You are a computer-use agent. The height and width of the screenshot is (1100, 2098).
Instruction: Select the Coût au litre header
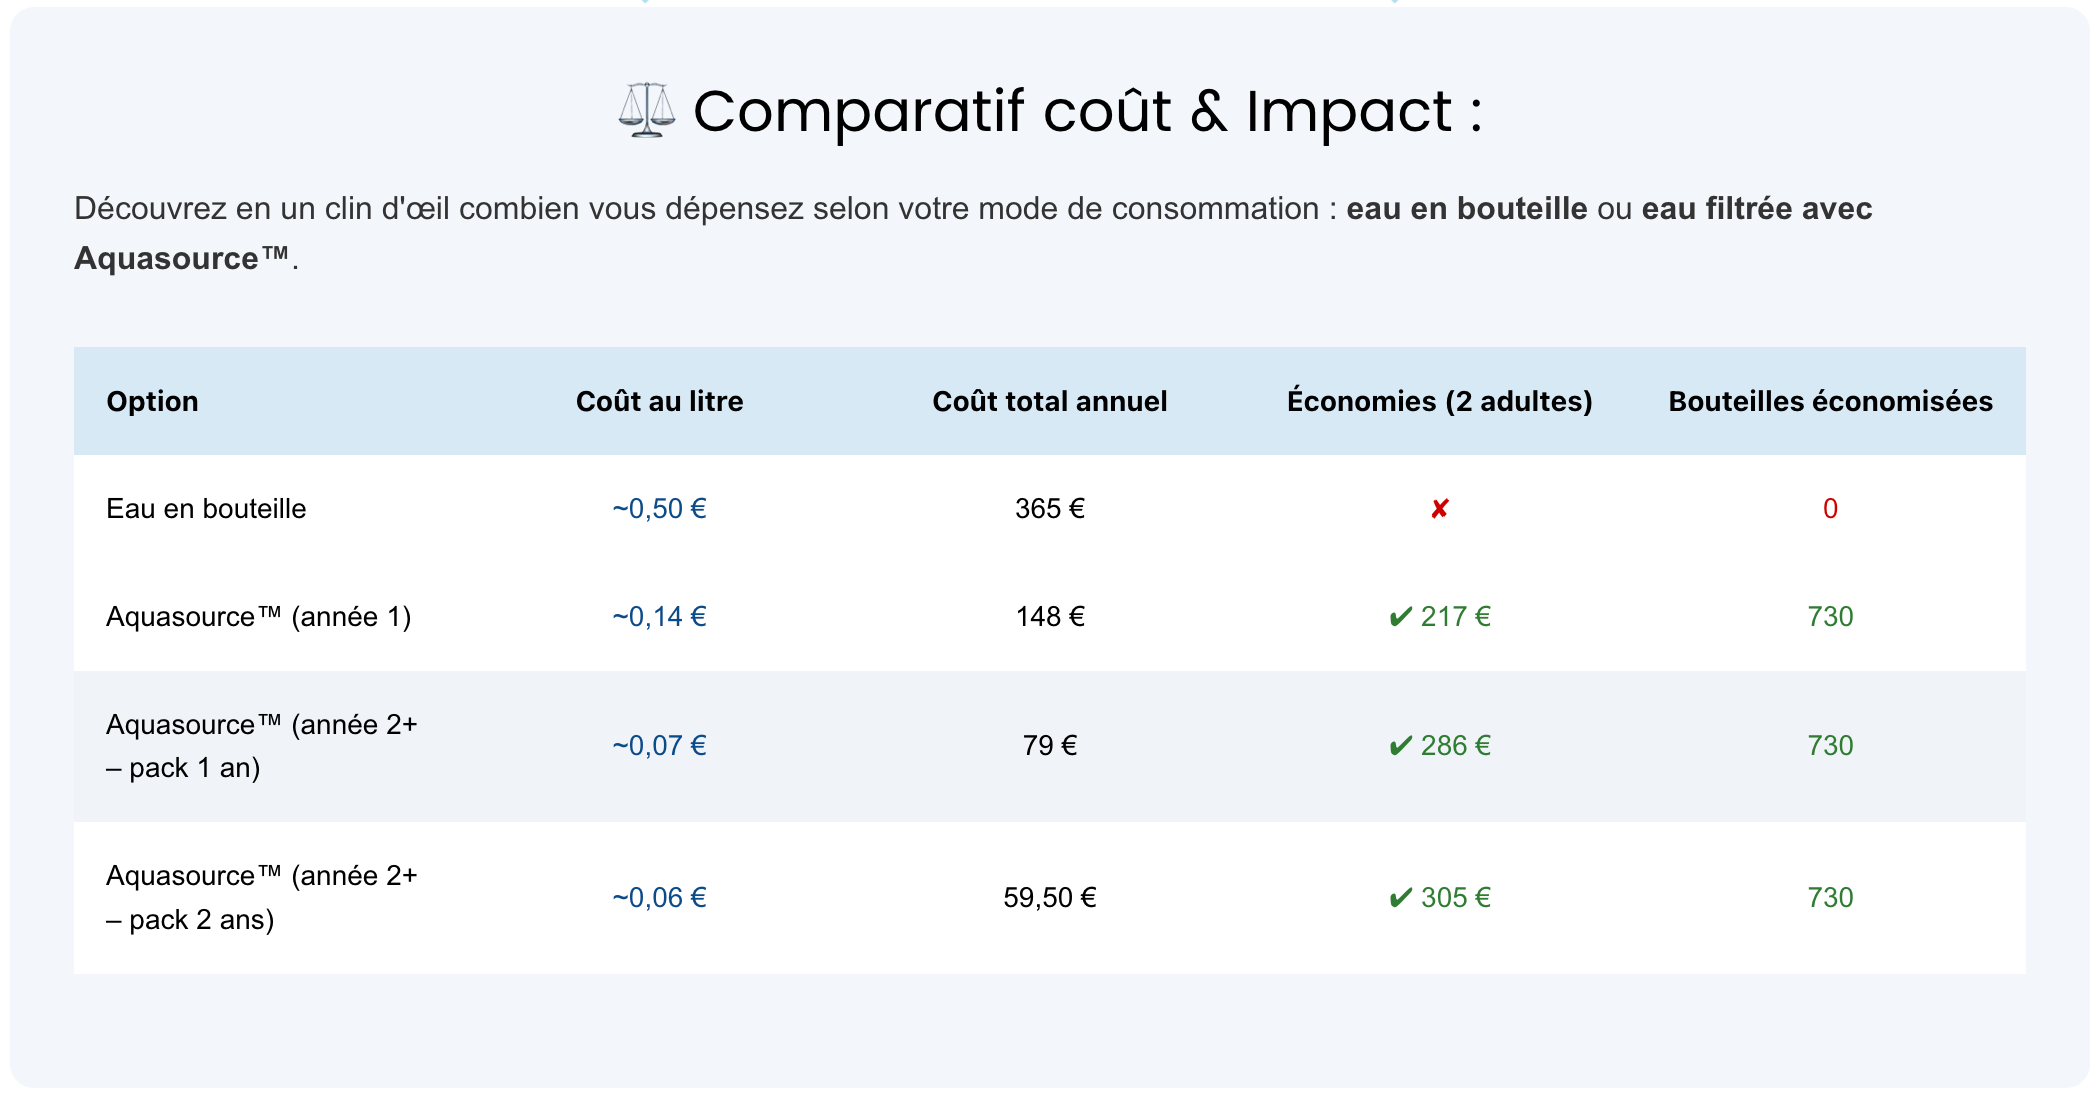click(x=659, y=401)
